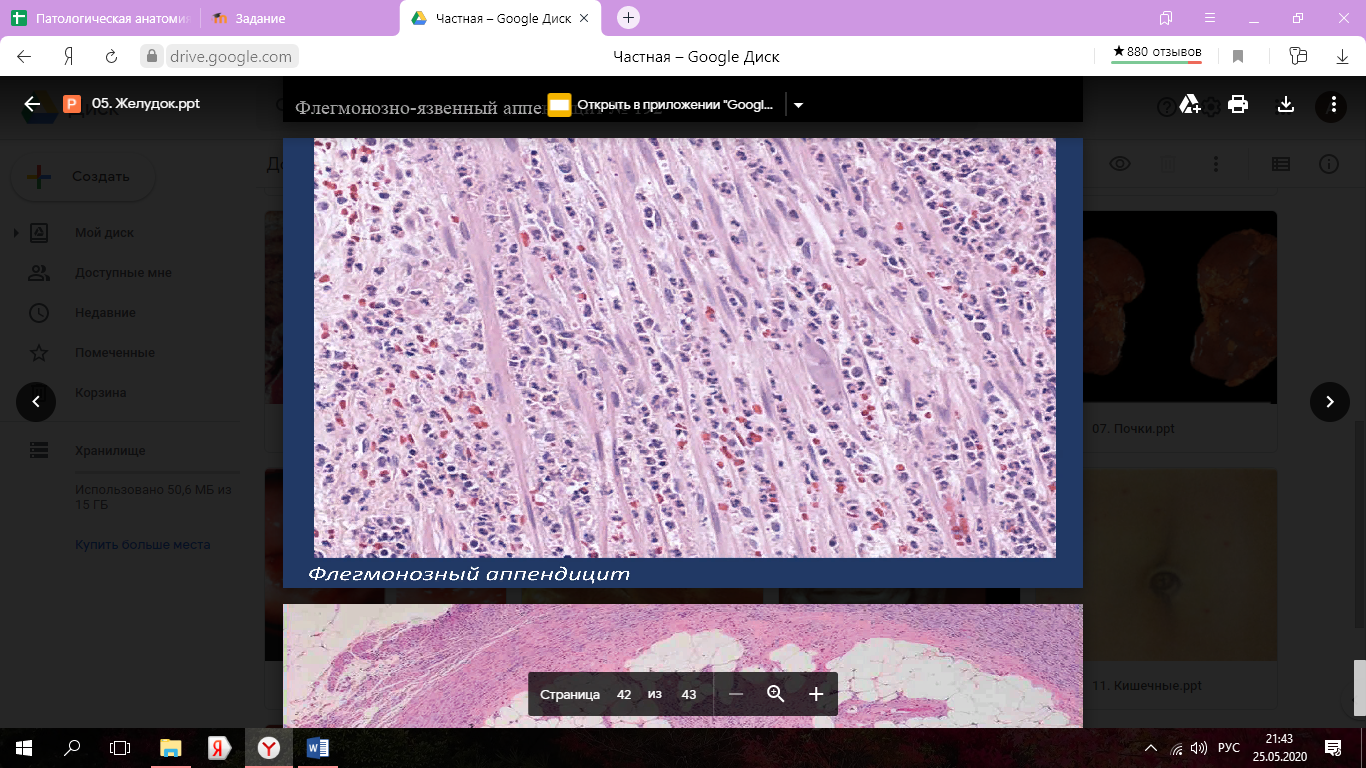Open the browser extensions icon
The width and height of the screenshot is (1366, 768).
coord(1298,57)
